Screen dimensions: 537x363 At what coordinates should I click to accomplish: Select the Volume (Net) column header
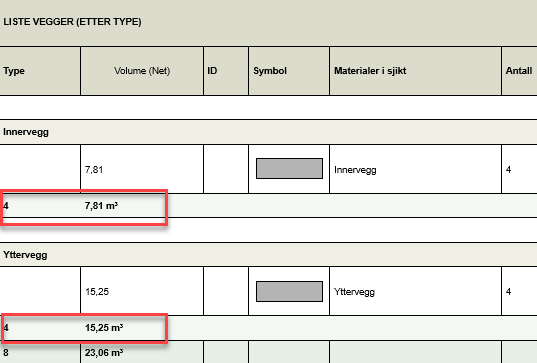142,71
